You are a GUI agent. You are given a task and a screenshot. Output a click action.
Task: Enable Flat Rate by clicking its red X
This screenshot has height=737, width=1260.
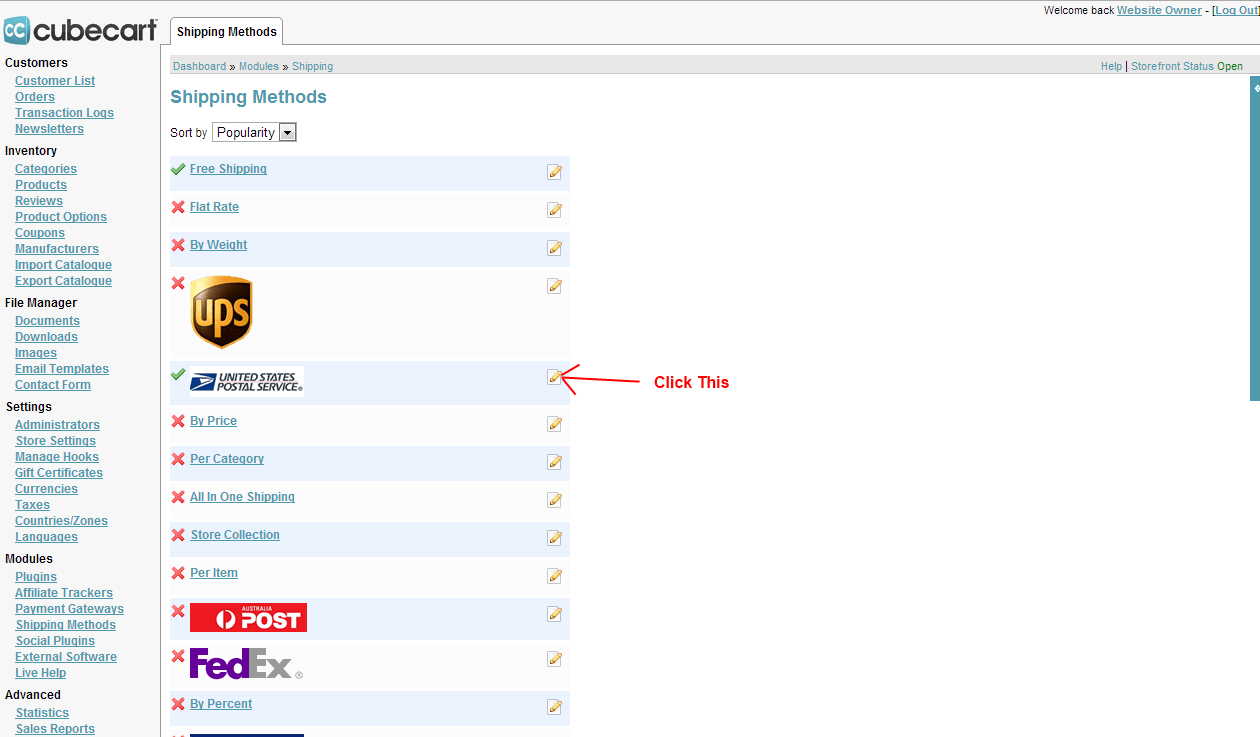pos(178,207)
